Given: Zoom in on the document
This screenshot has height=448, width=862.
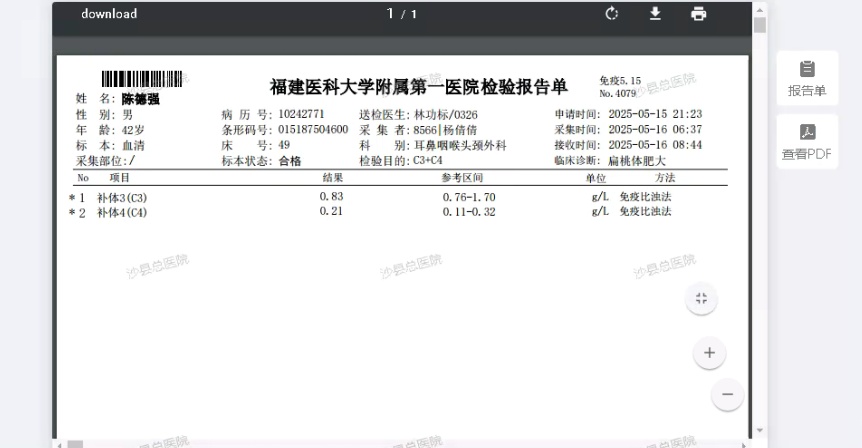Looking at the screenshot, I should point(709,352).
